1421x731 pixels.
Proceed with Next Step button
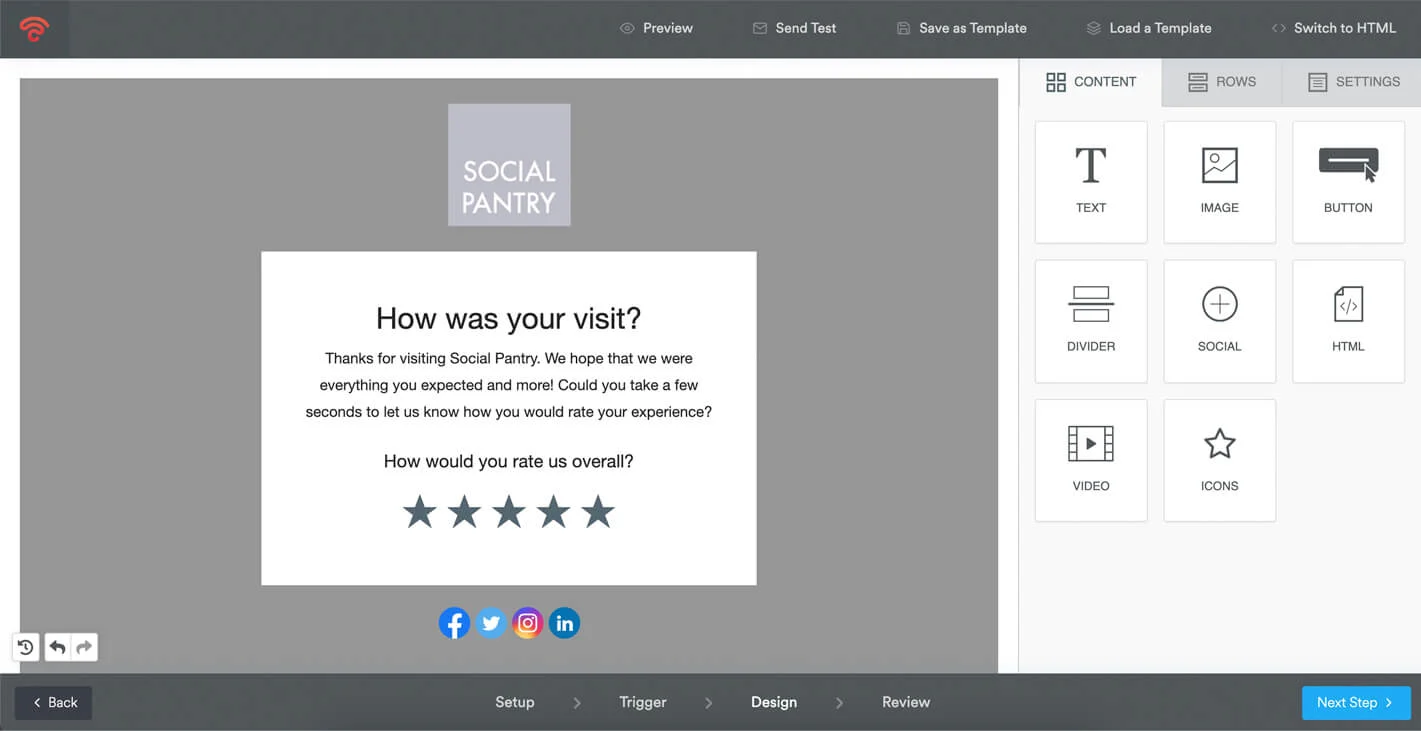click(x=1356, y=702)
